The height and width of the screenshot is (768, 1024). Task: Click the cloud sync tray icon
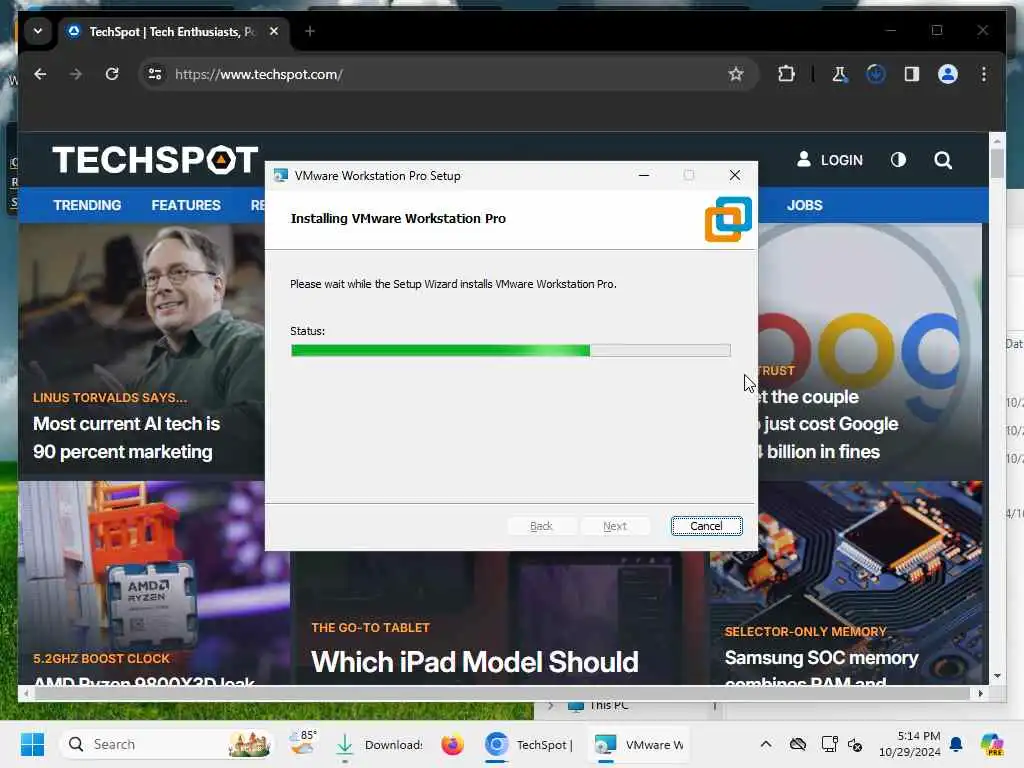click(797, 744)
